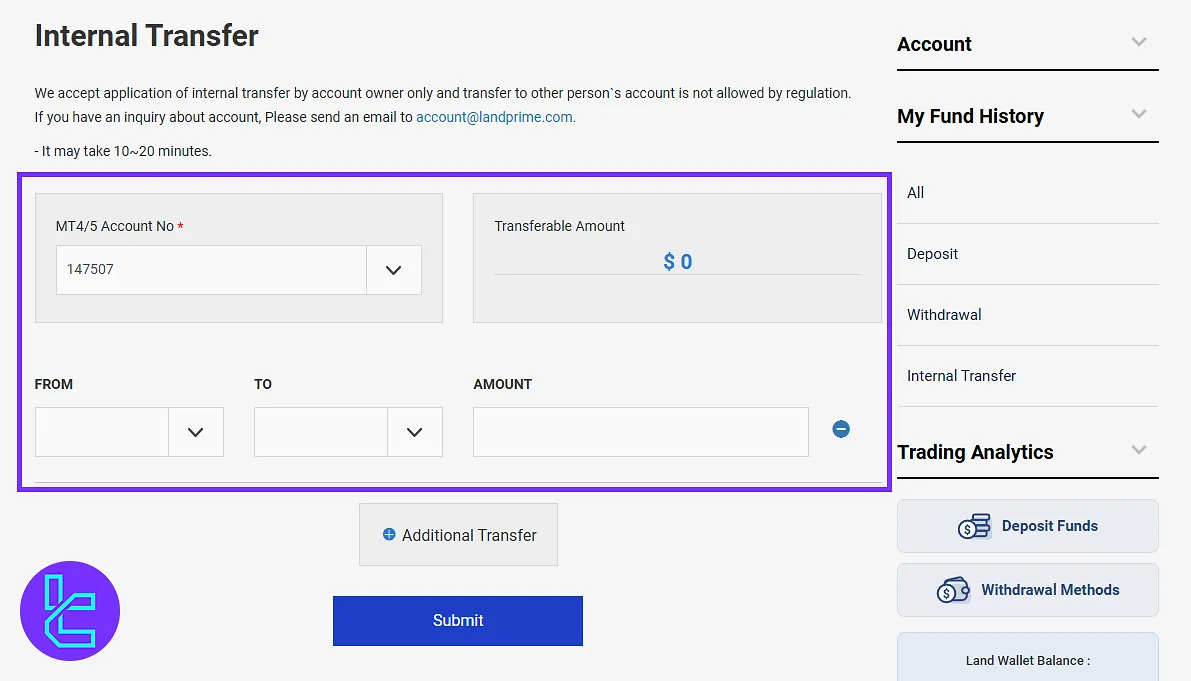Screen dimensions: 1191x681
Task: Click the blue minus remove-row icon
Action: pyautogui.click(x=841, y=429)
